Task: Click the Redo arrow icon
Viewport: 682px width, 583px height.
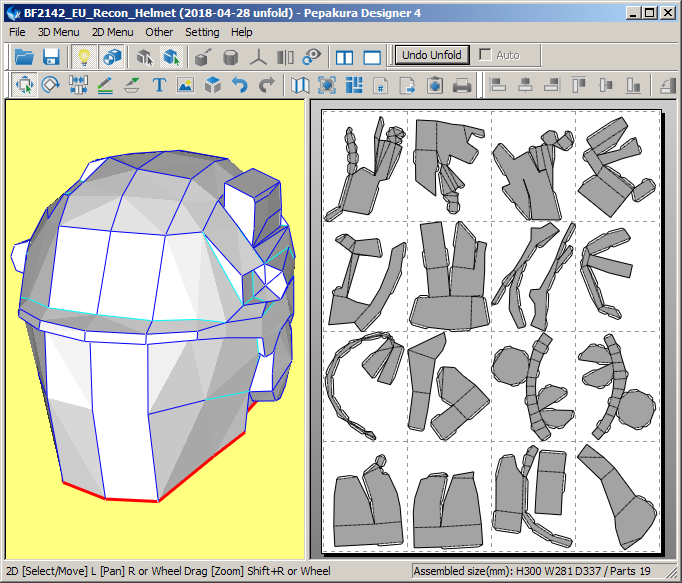Action: point(266,86)
